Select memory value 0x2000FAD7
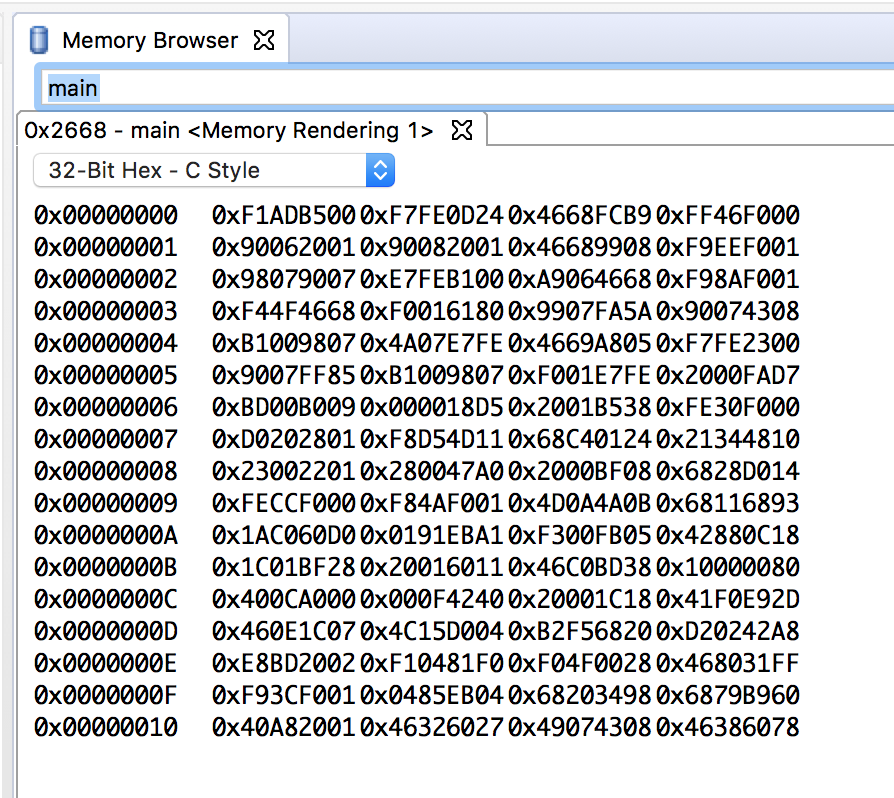894x798 pixels. (x=728, y=375)
